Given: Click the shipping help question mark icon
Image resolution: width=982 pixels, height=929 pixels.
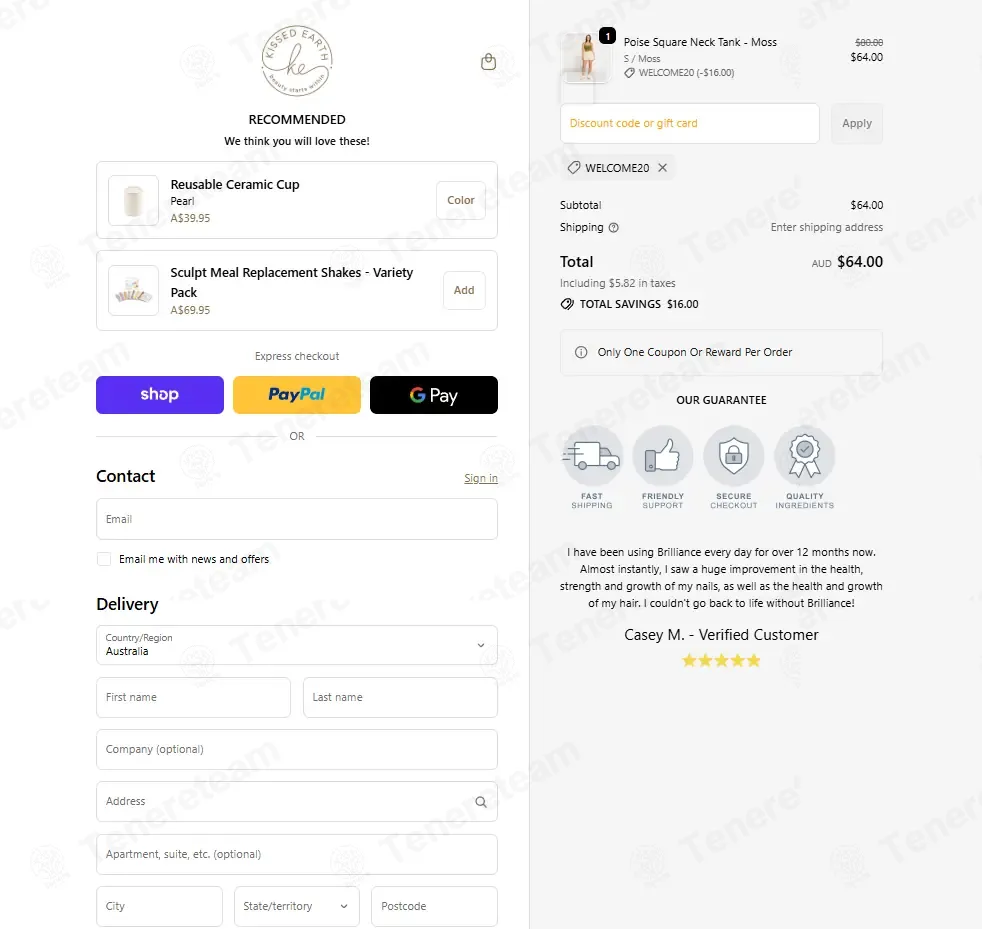Looking at the screenshot, I should tap(614, 227).
